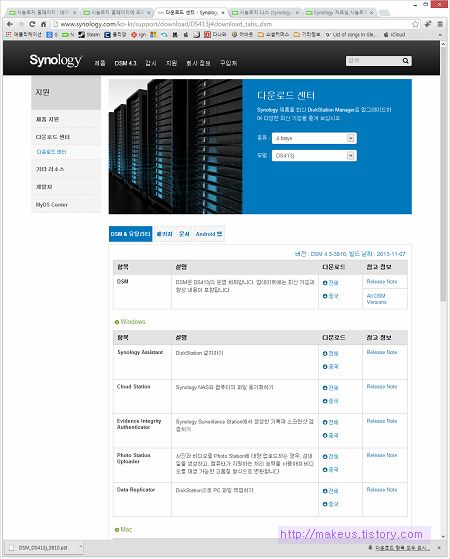Switch to the 문서 tab
The height and width of the screenshot is (559, 450).
click(184, 234)
